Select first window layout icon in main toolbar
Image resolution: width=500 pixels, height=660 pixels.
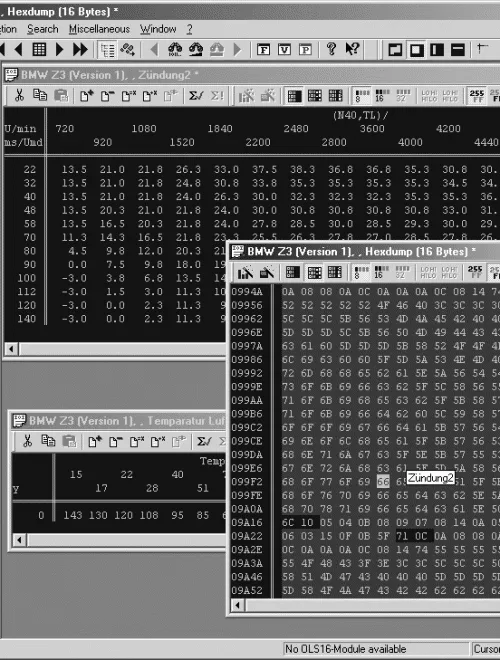click(395, 50)
